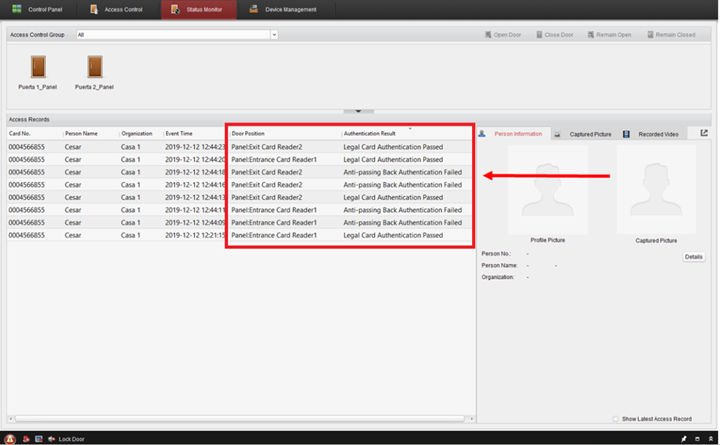
Task: Click the Remain Closed button
Action: (x=671, y=35)
